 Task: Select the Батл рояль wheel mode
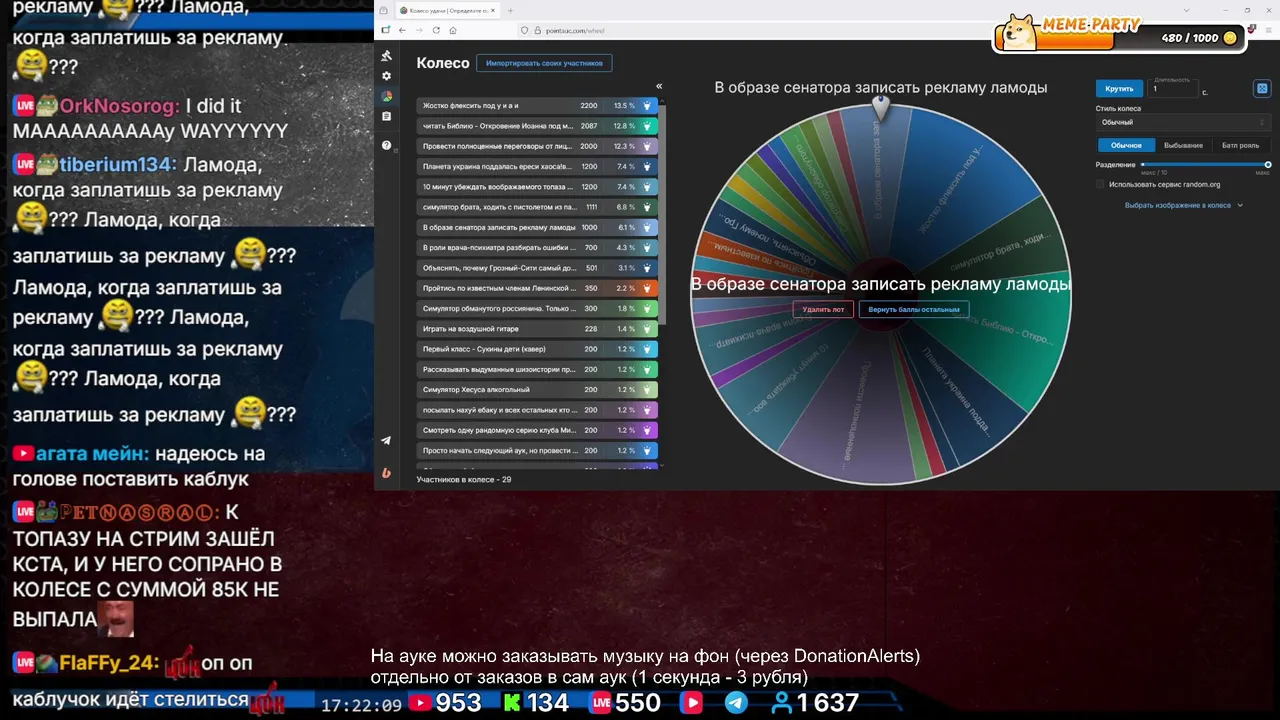(x=1240, y=145)
